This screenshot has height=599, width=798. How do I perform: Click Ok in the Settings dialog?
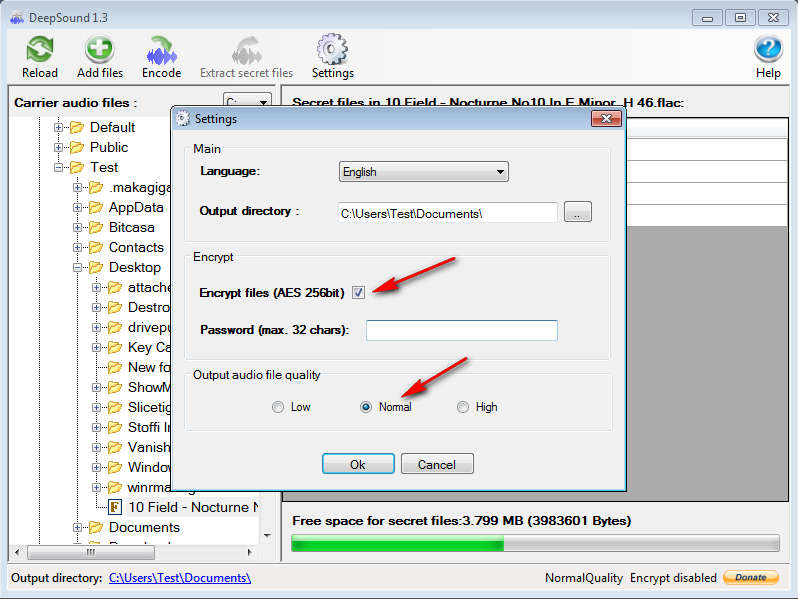(x=358, y=464)
